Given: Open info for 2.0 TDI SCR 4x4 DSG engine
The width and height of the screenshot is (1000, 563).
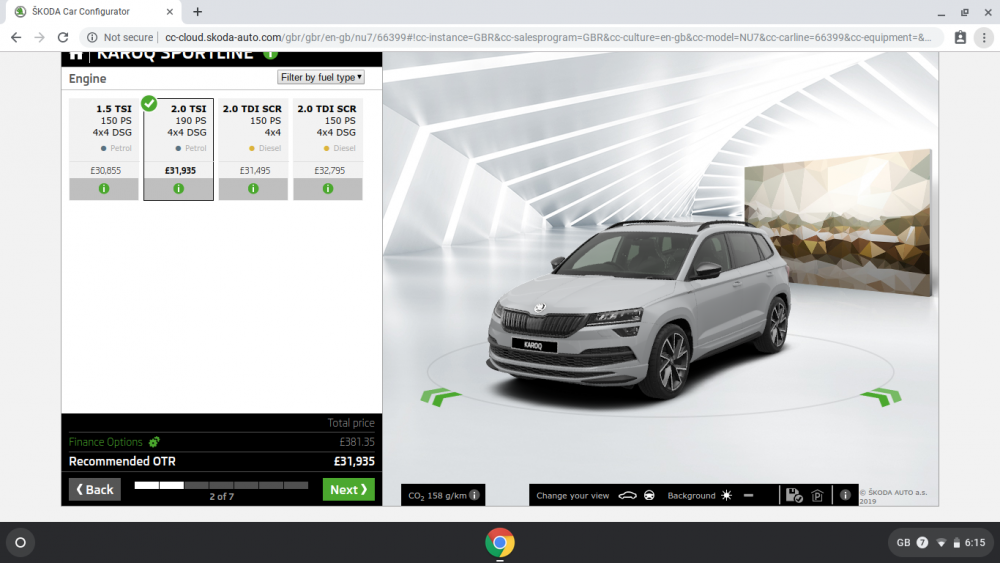Looking at the screenshot, I should pos(328,189).
